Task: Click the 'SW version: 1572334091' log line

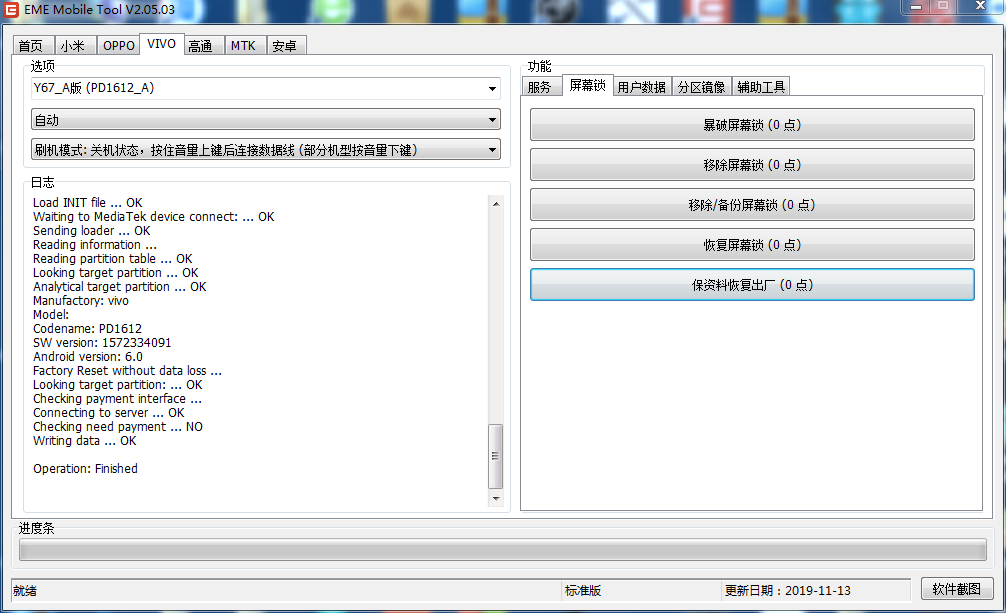Action: 103,343
